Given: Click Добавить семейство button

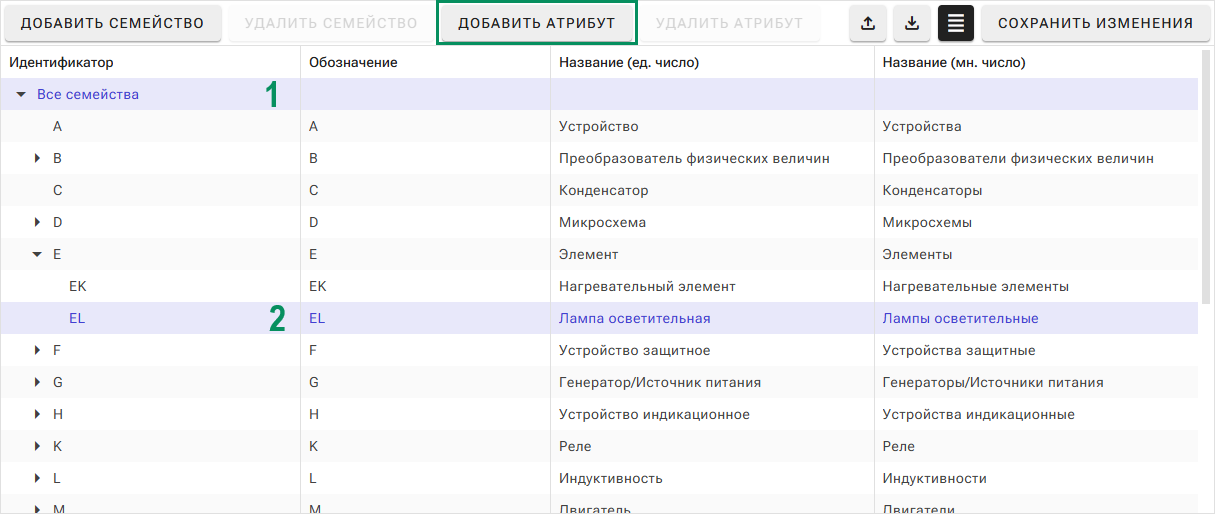Looking at the screenshot, I should pyautogui.click(x=112, y=23).
